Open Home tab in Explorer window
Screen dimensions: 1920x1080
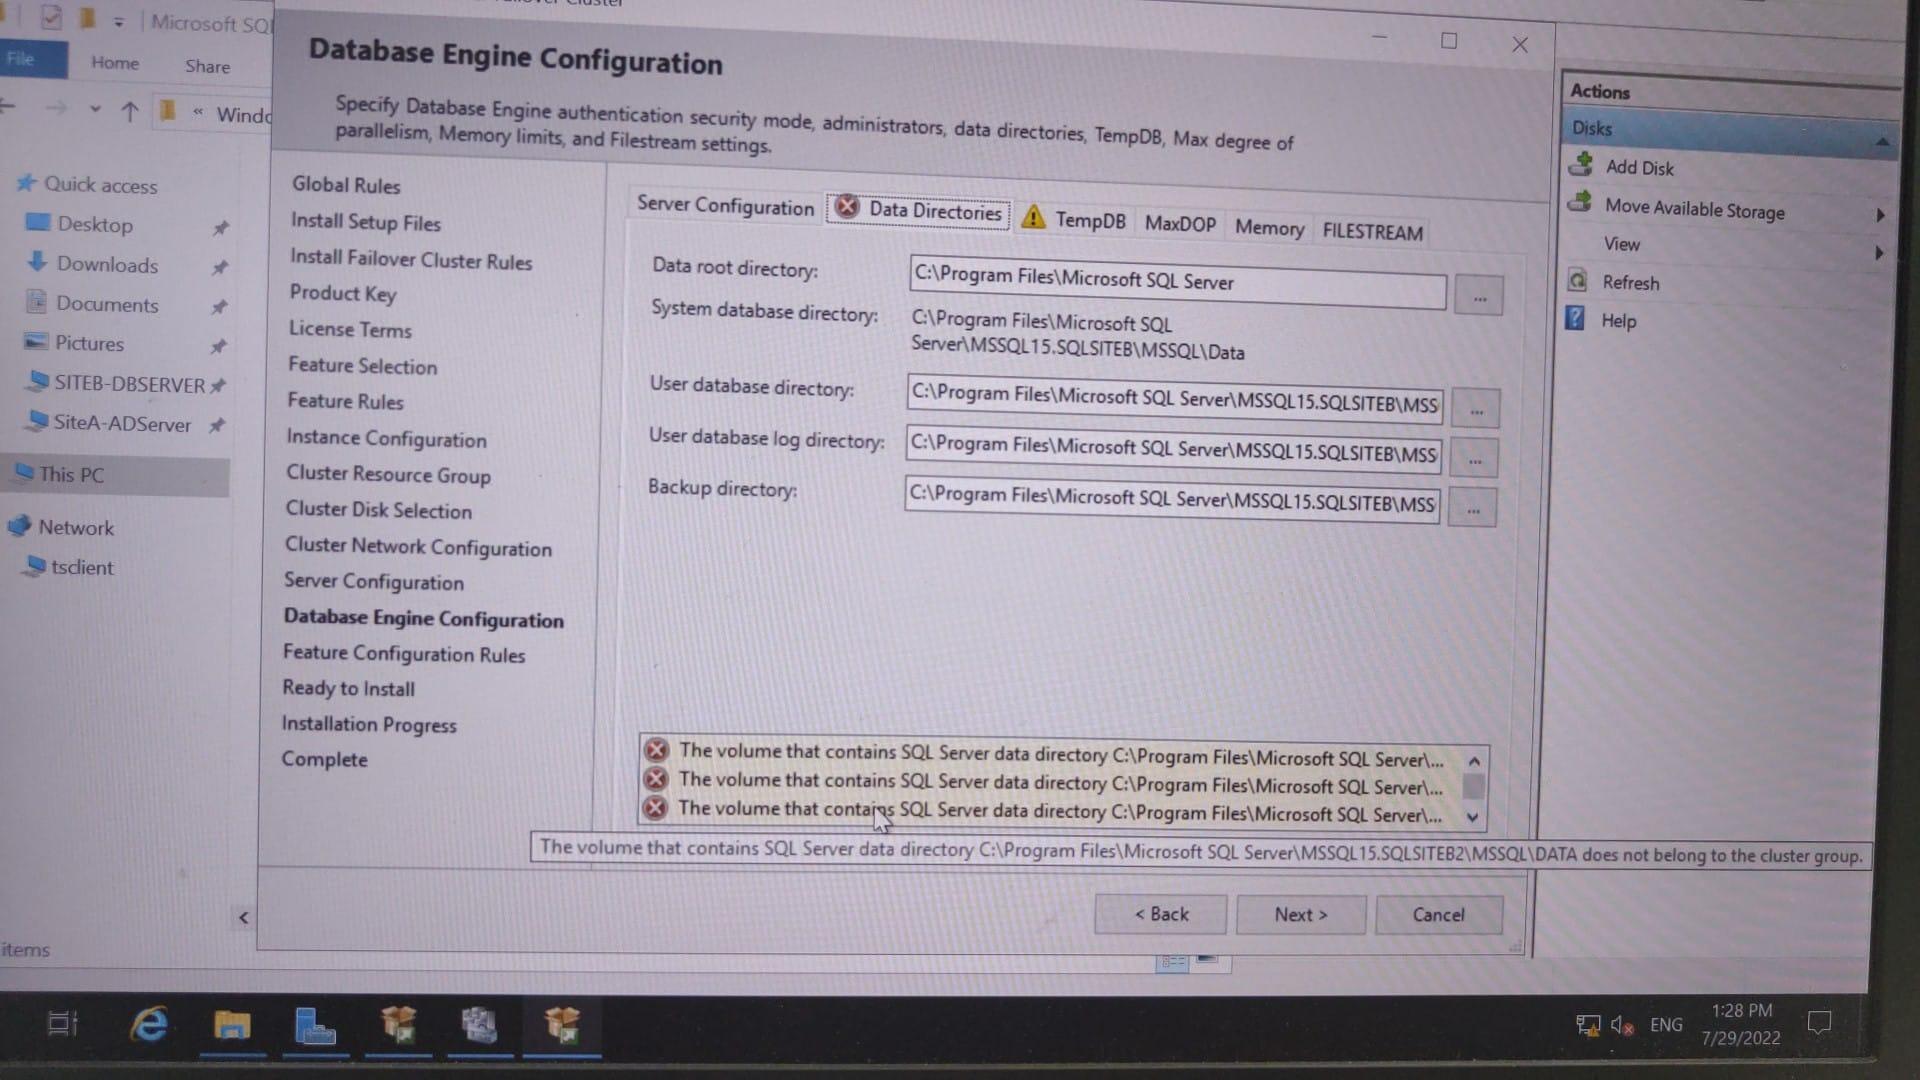coord(115,63)
